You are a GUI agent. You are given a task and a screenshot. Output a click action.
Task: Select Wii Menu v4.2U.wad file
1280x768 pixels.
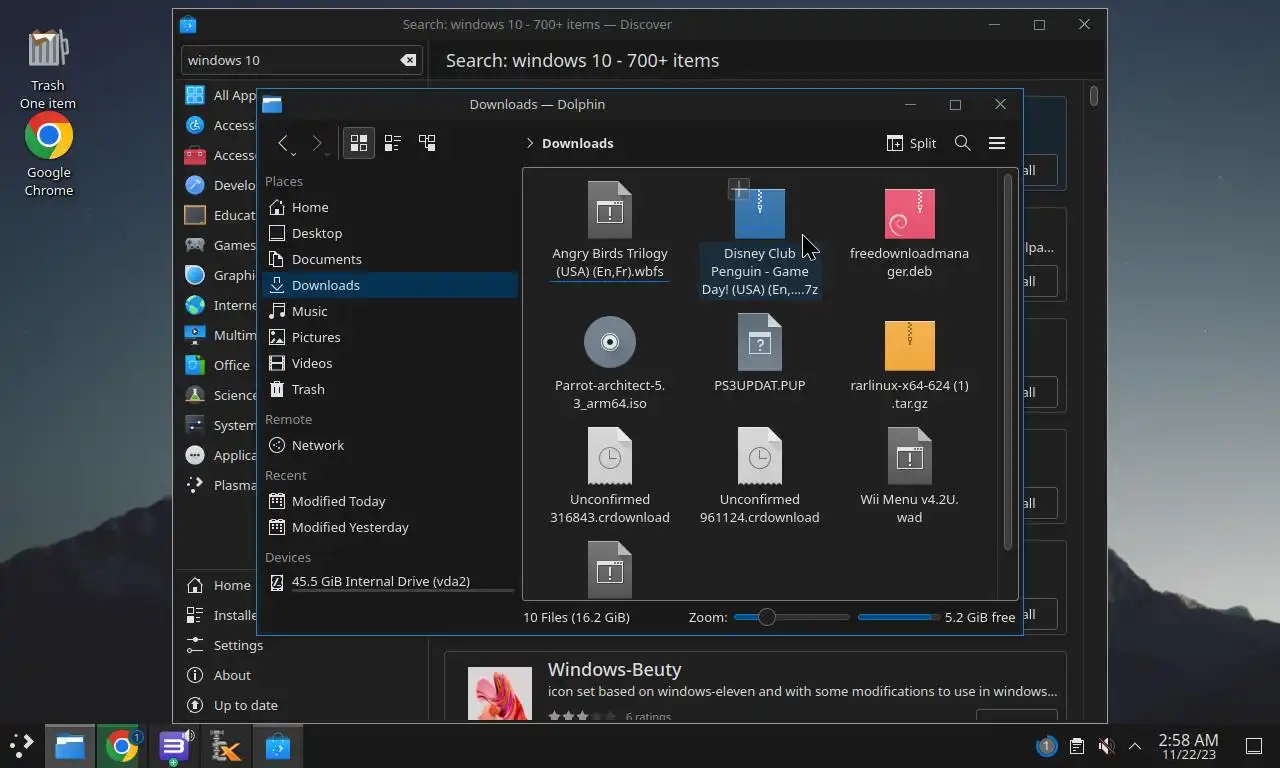click(910, 476)
